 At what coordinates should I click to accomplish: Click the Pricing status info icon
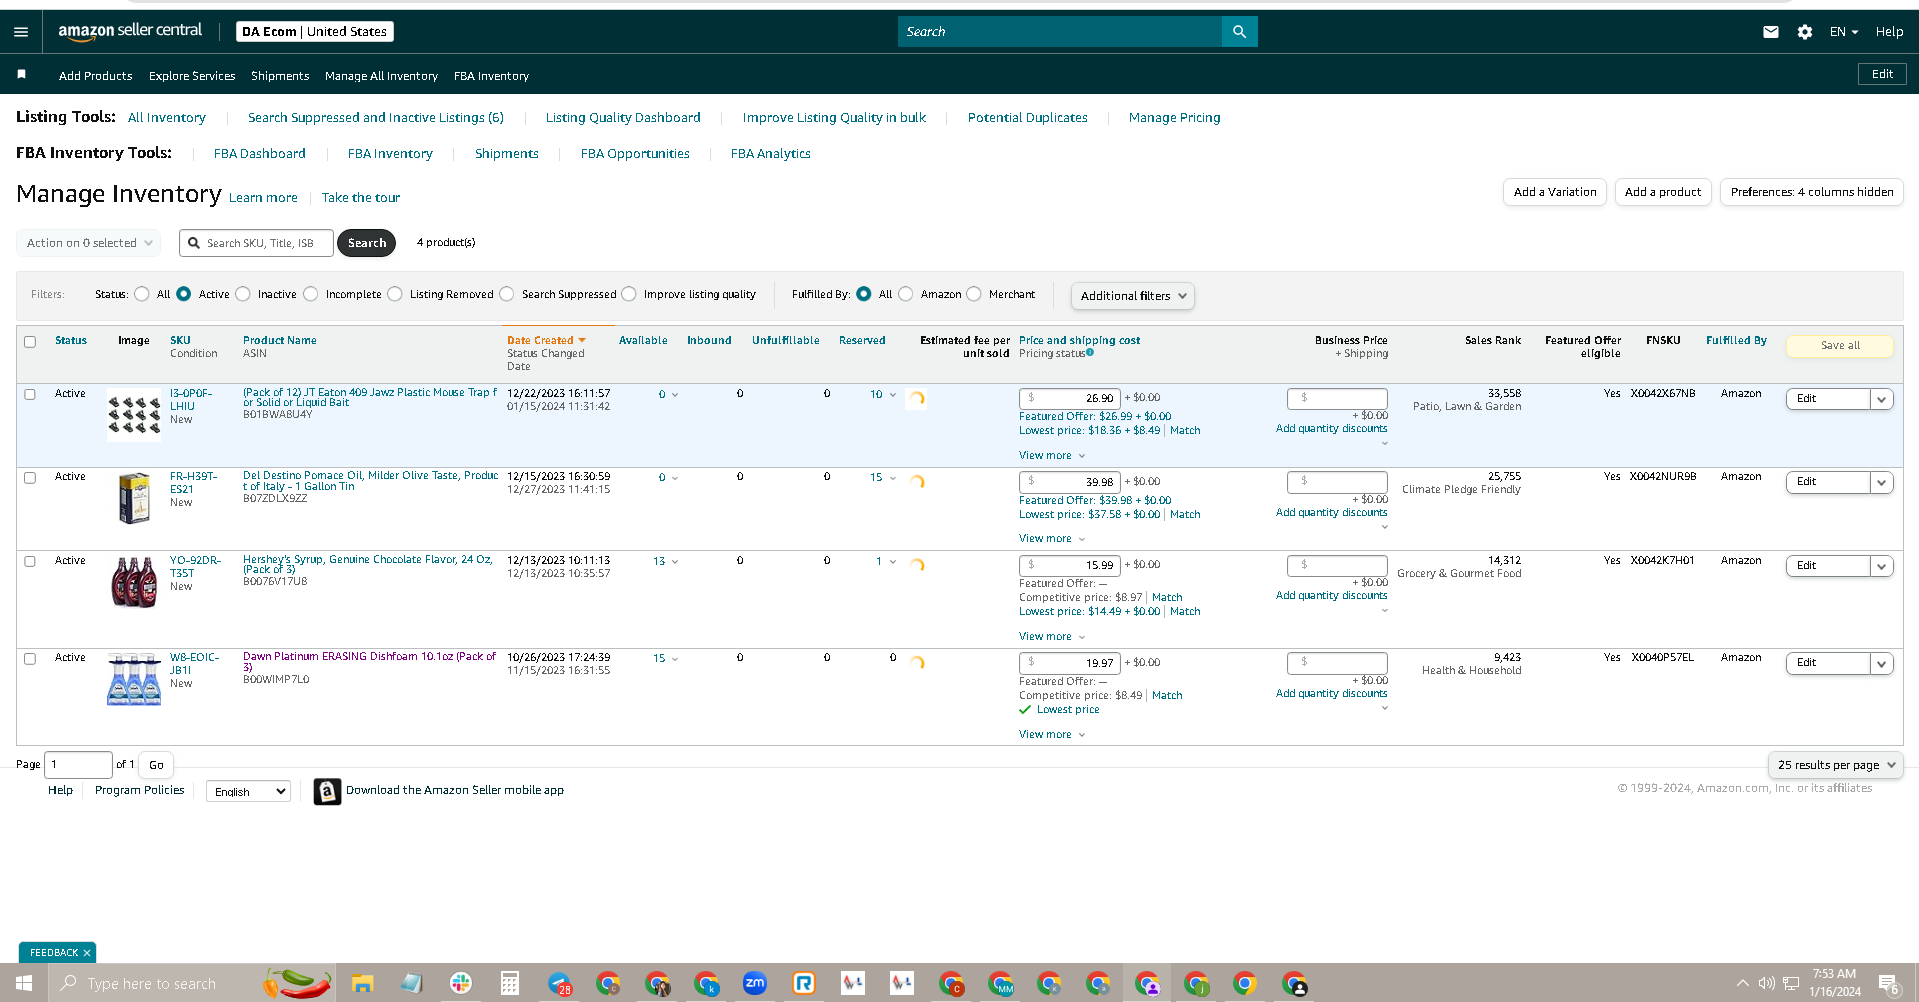pos(1090,352)
